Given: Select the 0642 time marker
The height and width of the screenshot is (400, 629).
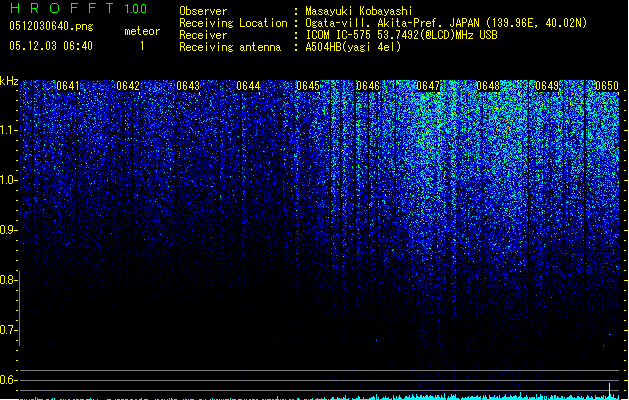Looking at the screenshot, I should pyautogui.click(x=128, y=86).
